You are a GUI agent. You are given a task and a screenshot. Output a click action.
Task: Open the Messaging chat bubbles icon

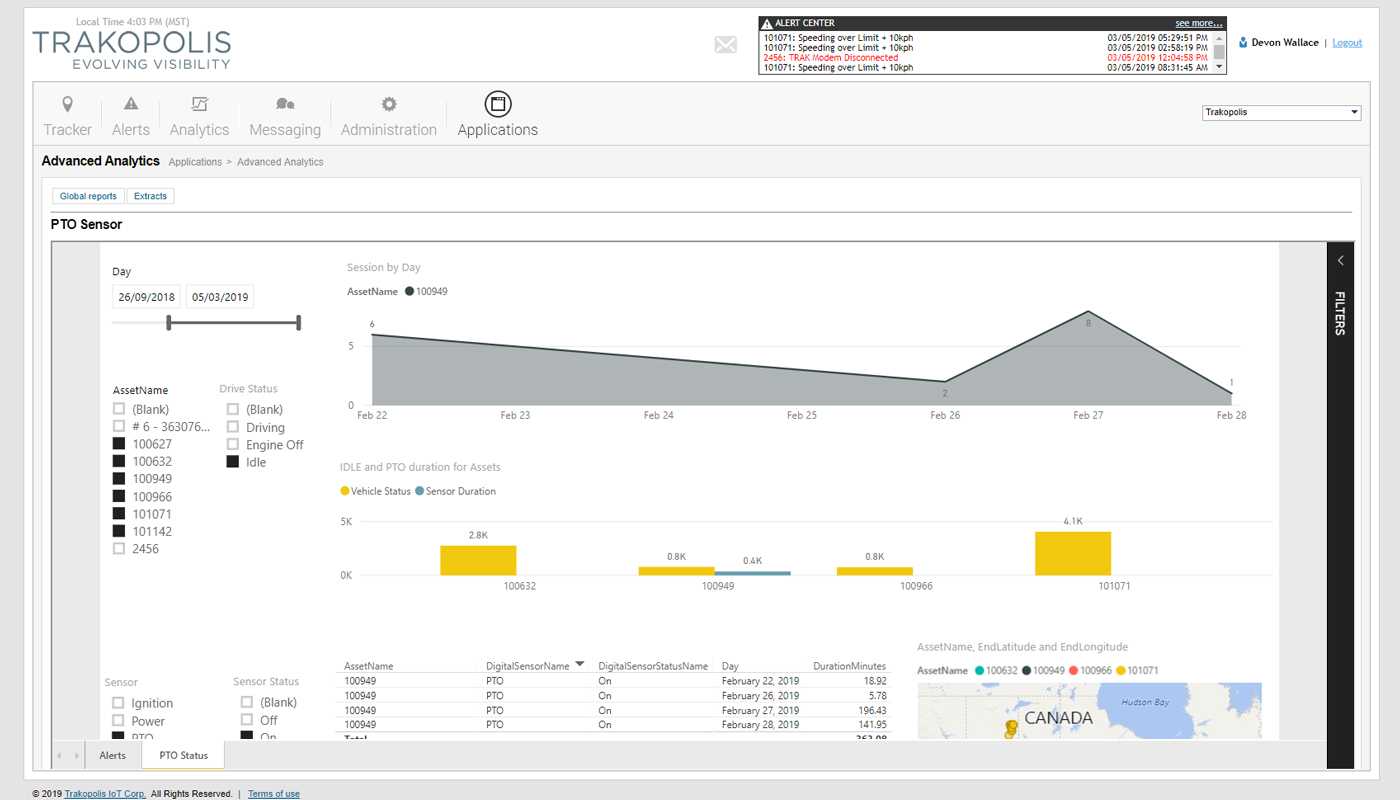click(x=285, y=104)
